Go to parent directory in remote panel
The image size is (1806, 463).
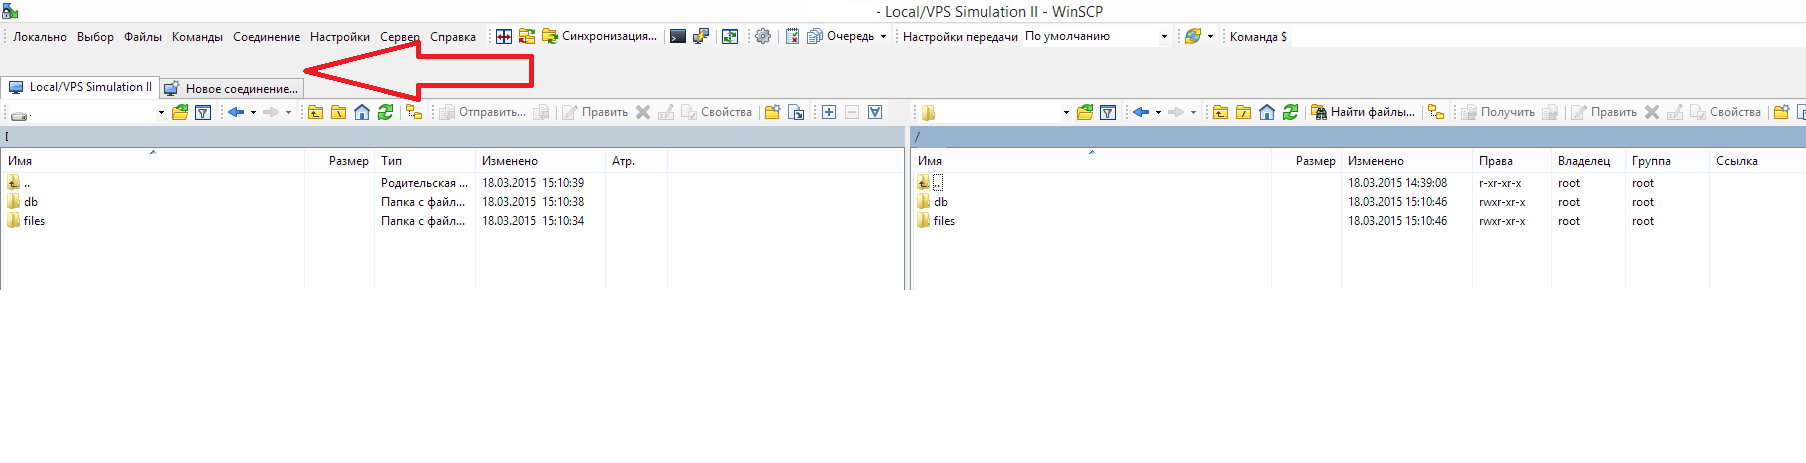(x=1220, y=112)
